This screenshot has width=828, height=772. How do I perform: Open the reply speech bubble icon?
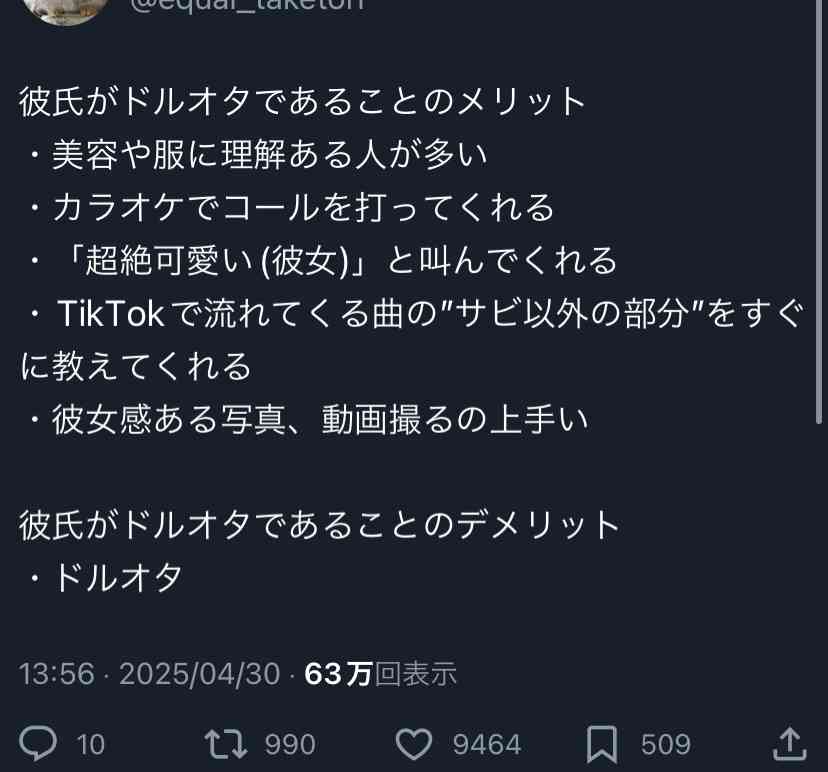point(38,743)
